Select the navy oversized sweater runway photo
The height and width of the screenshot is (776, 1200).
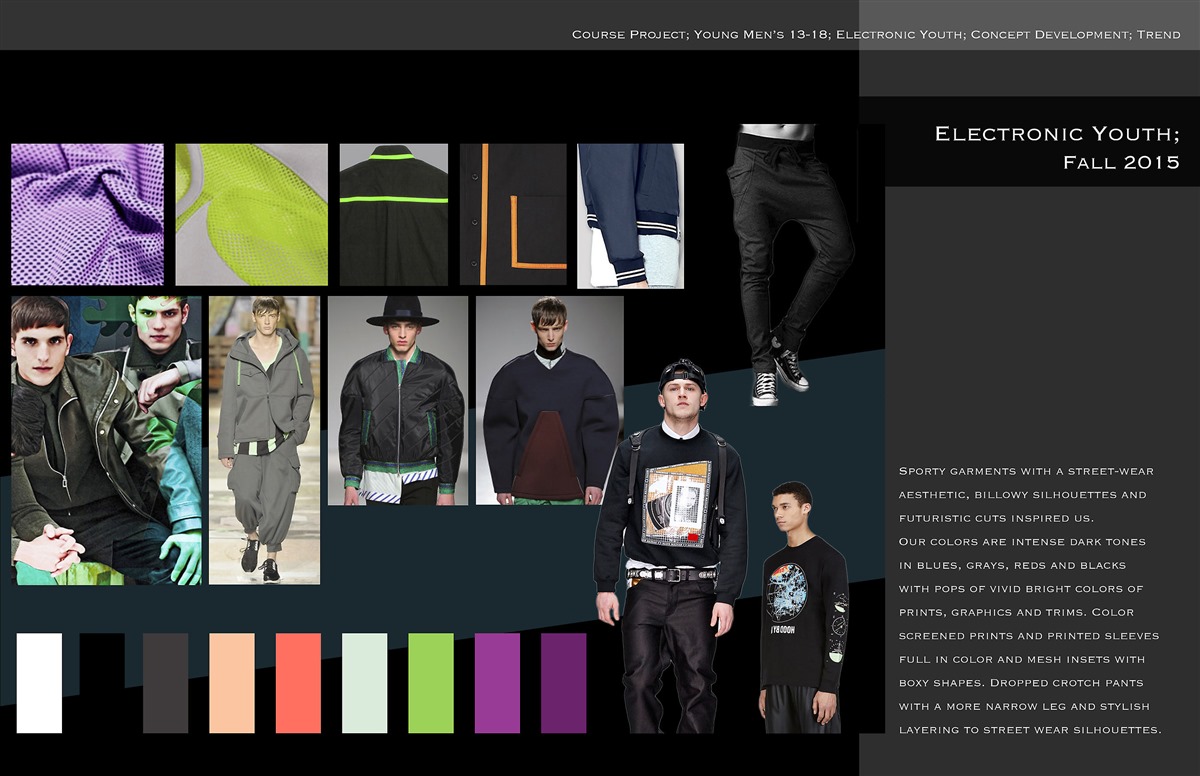550,400
